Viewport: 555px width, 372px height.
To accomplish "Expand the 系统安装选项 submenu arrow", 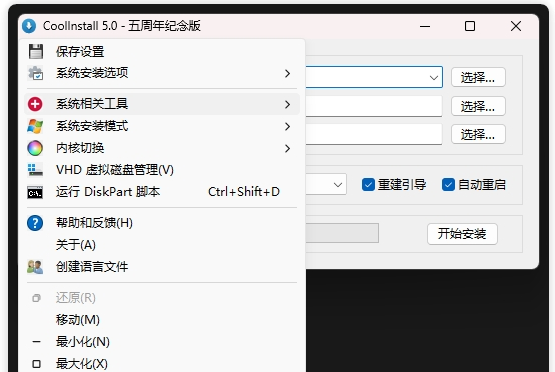I will [287, 74].
